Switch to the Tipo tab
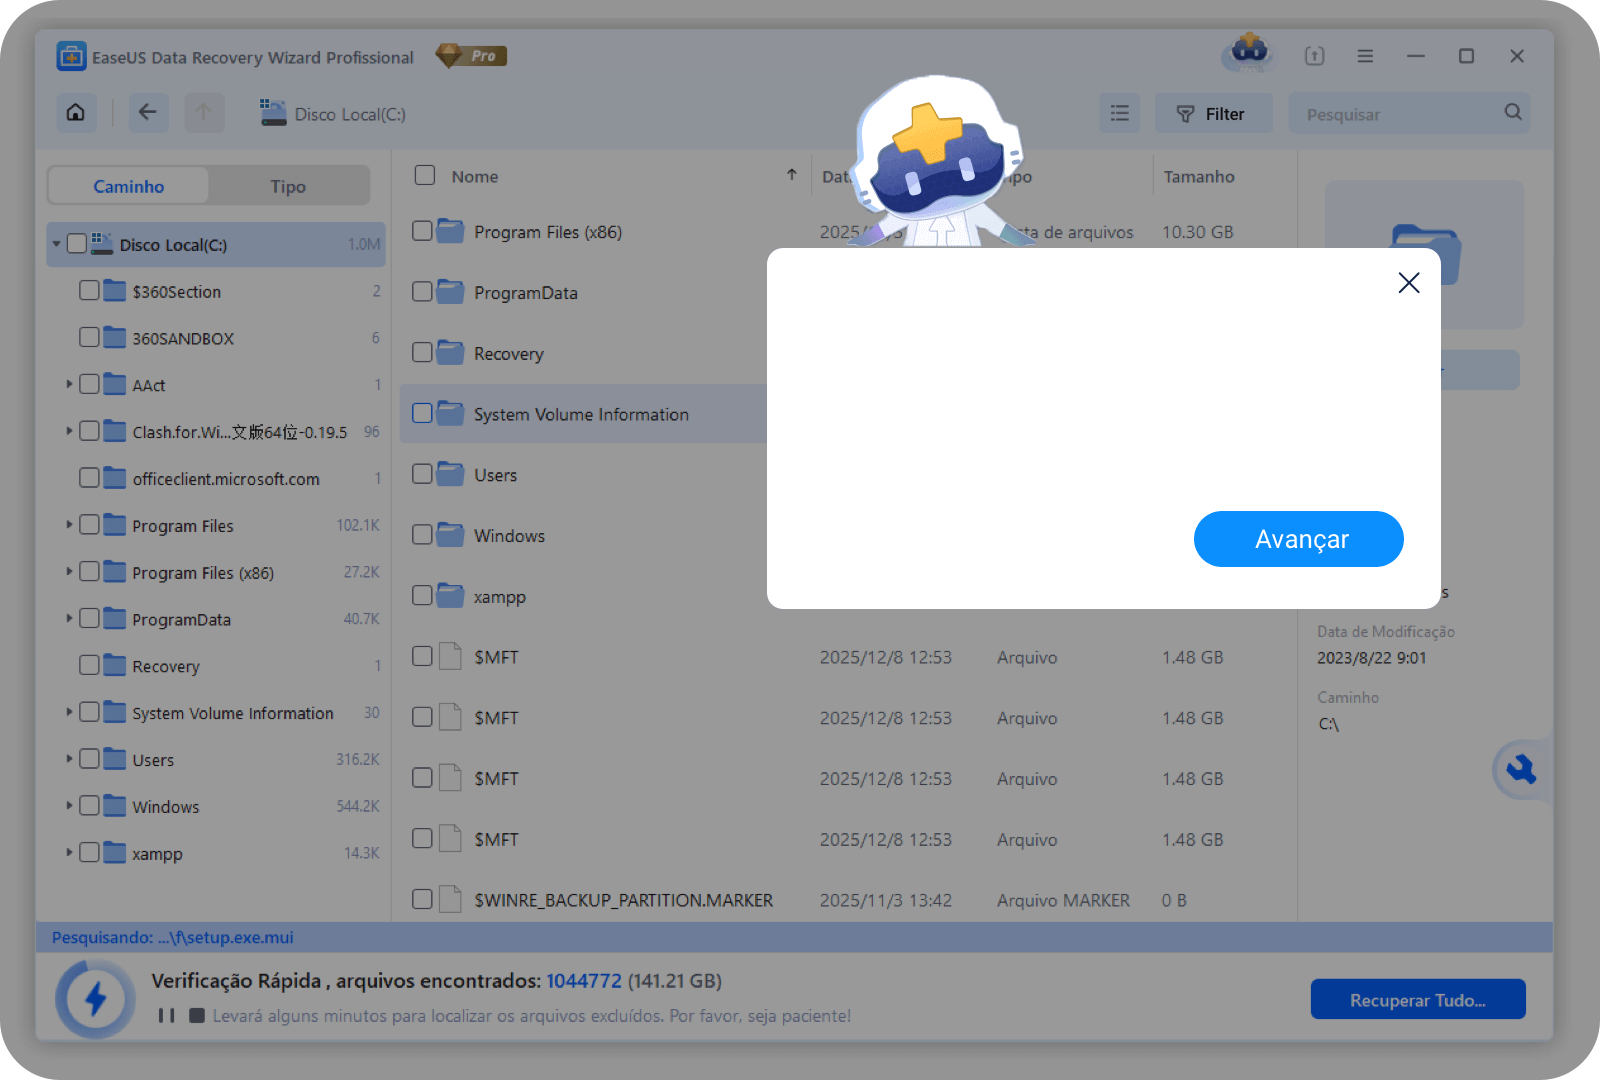The width and height of the screenshot is (1600, 1080). coord(288,187)
